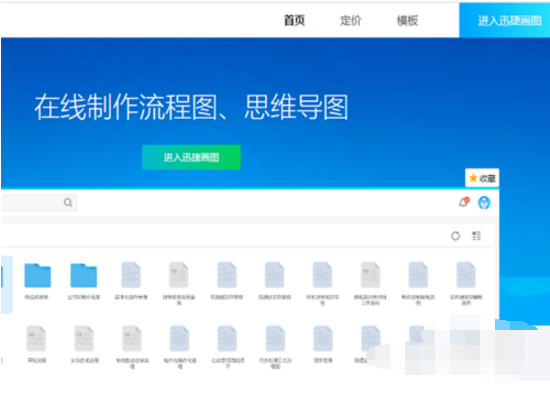Focus the file search input box
Image resolution: width=550 pixels, height=394 pixels.
point(39,203)
